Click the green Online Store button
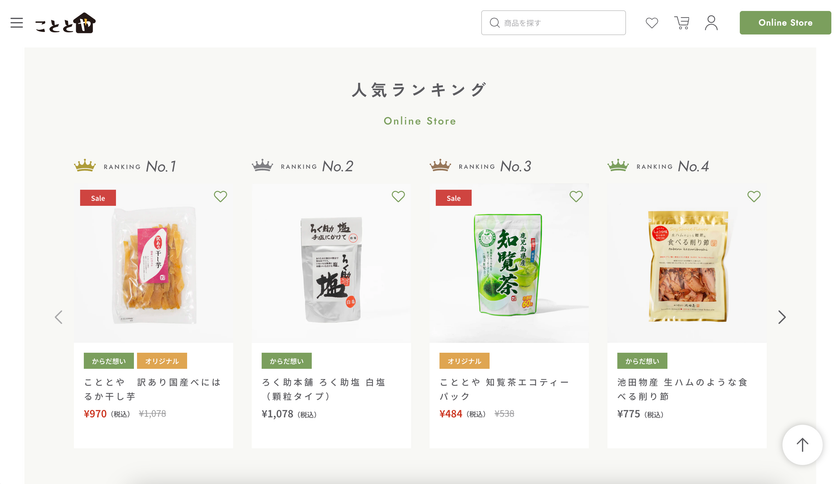840x484 pixels. (x=785, y=23)
